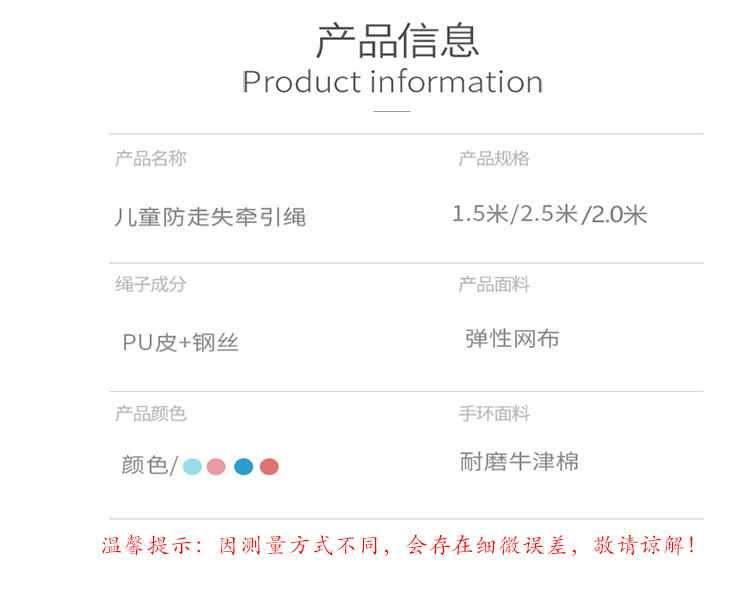
Task: Click the light cyan color dot
Action: 192,466
